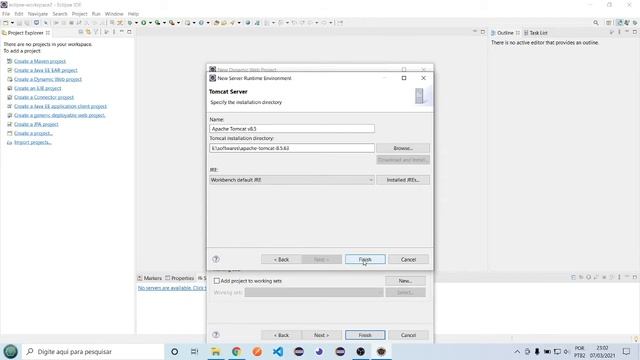The width and height of the screenshot is (640, 360).
Task: Click Next in Dynamic Web Project dialog
Action: (321, 335)
